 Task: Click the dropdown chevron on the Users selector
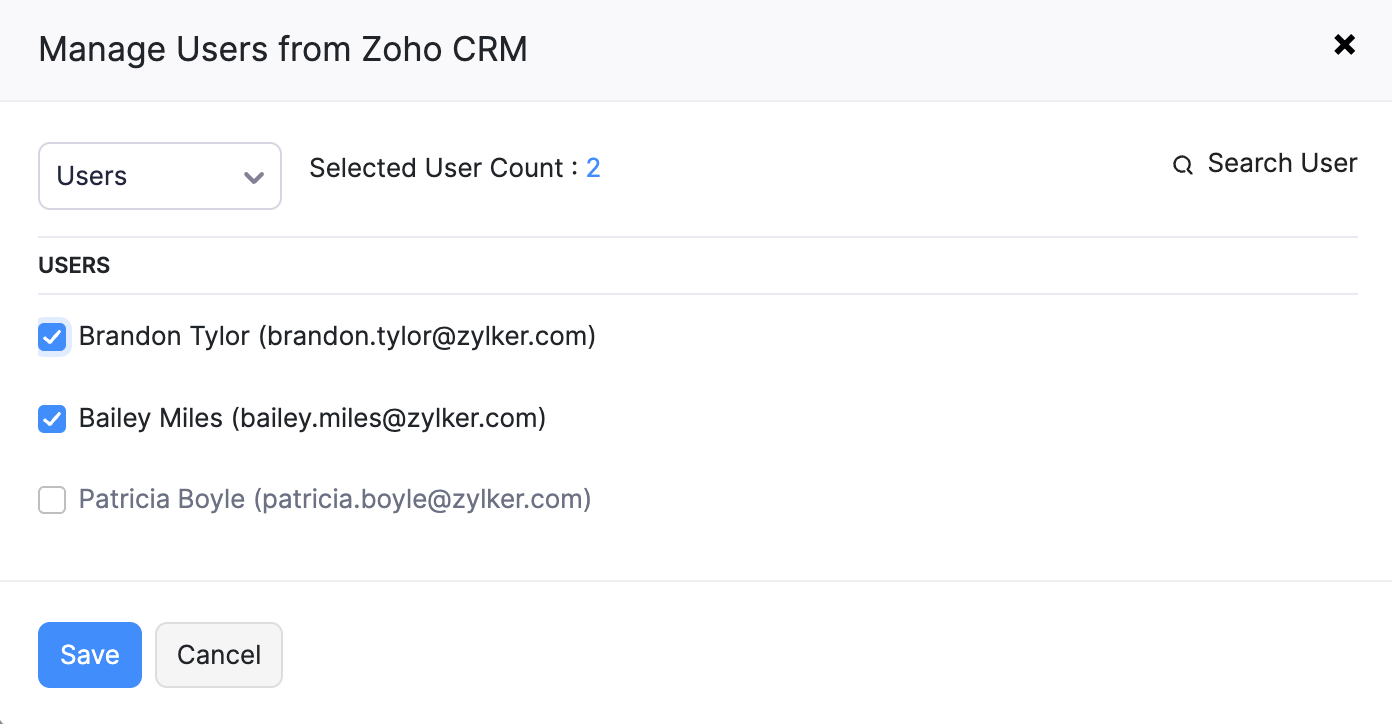point(253,175)
